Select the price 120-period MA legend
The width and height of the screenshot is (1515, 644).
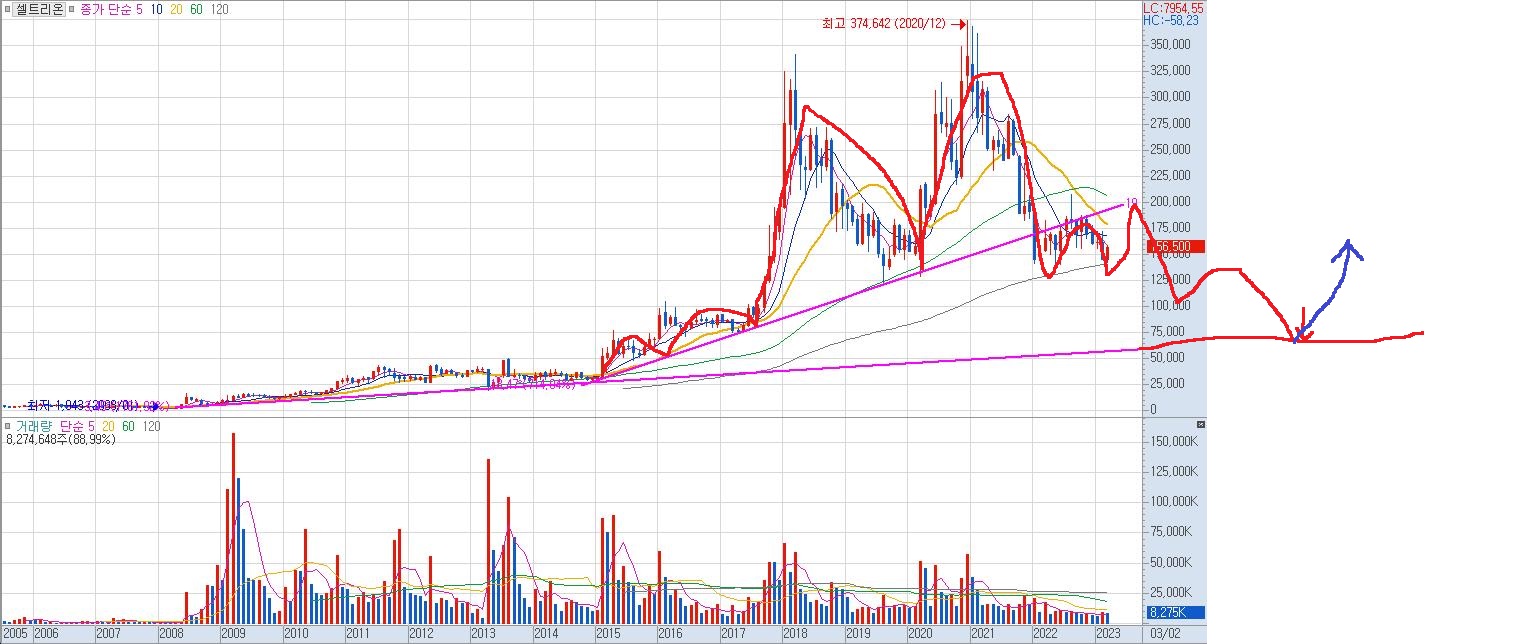pos(221,8)
